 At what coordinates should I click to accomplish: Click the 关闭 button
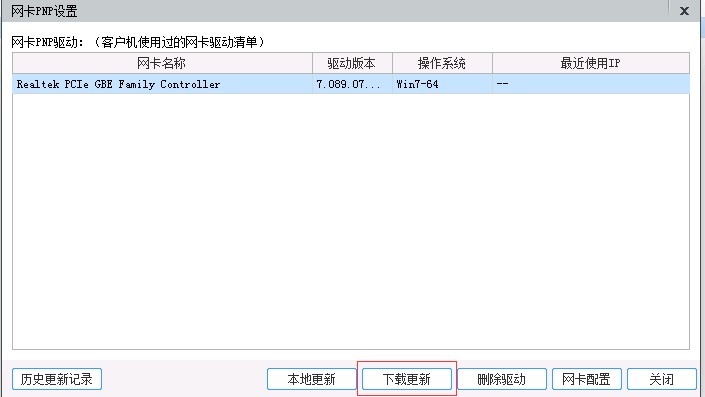pyautogui.click(x=661, y=379)
